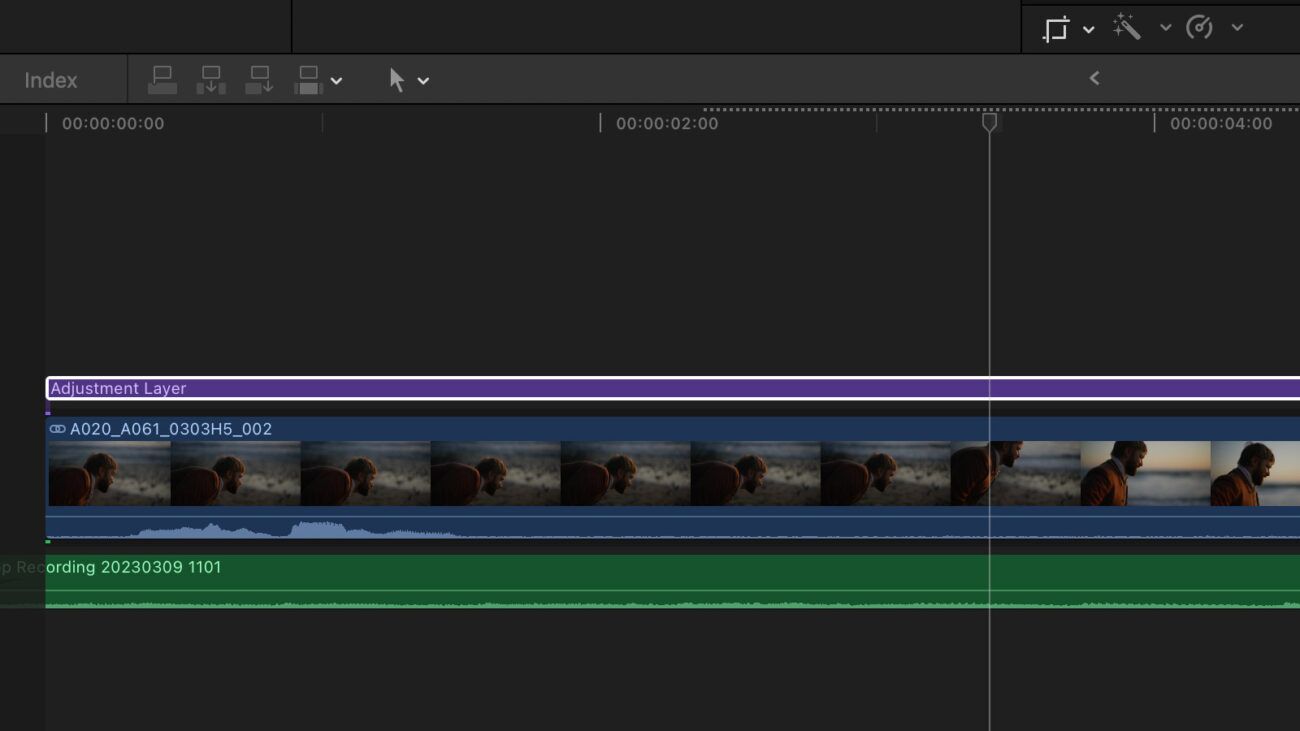Toggle the clip link icon on A020_A061_0303H5_002

click(x=59, y=429)
